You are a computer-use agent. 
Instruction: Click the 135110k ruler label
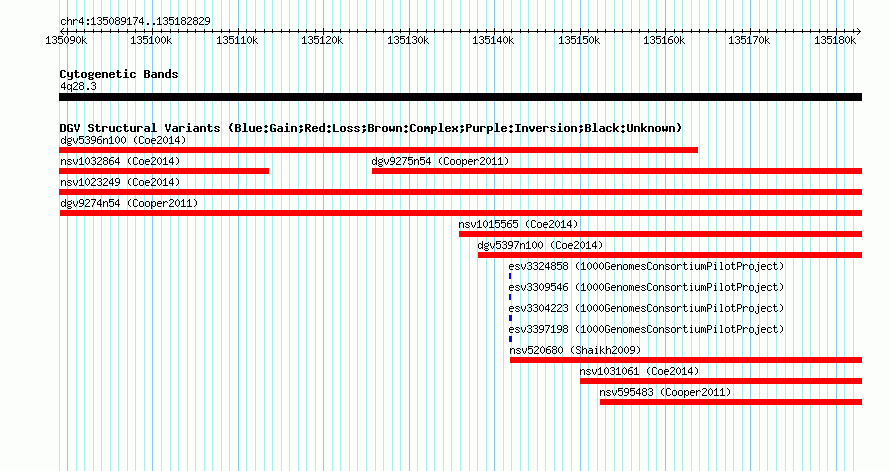click(x=237, y=40)
